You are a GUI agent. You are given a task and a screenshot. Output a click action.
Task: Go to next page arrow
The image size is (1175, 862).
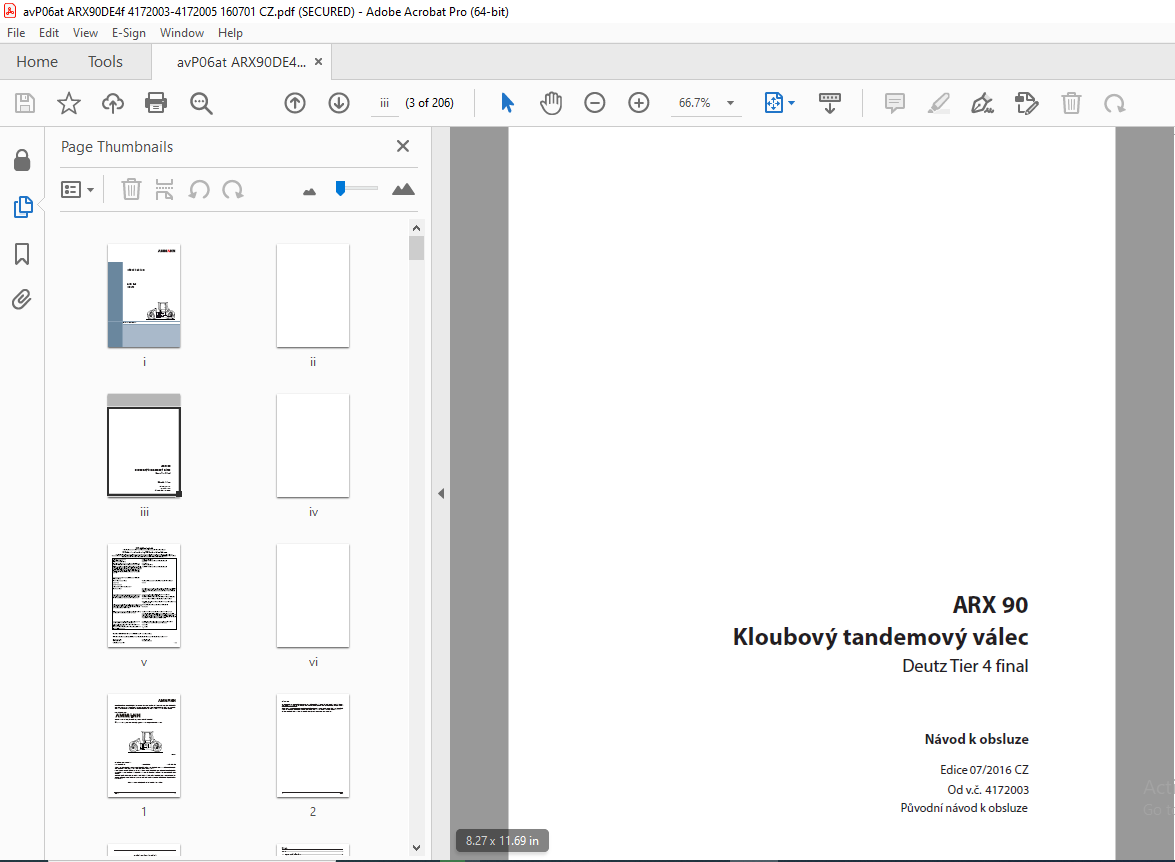click(x=339, y=103)
